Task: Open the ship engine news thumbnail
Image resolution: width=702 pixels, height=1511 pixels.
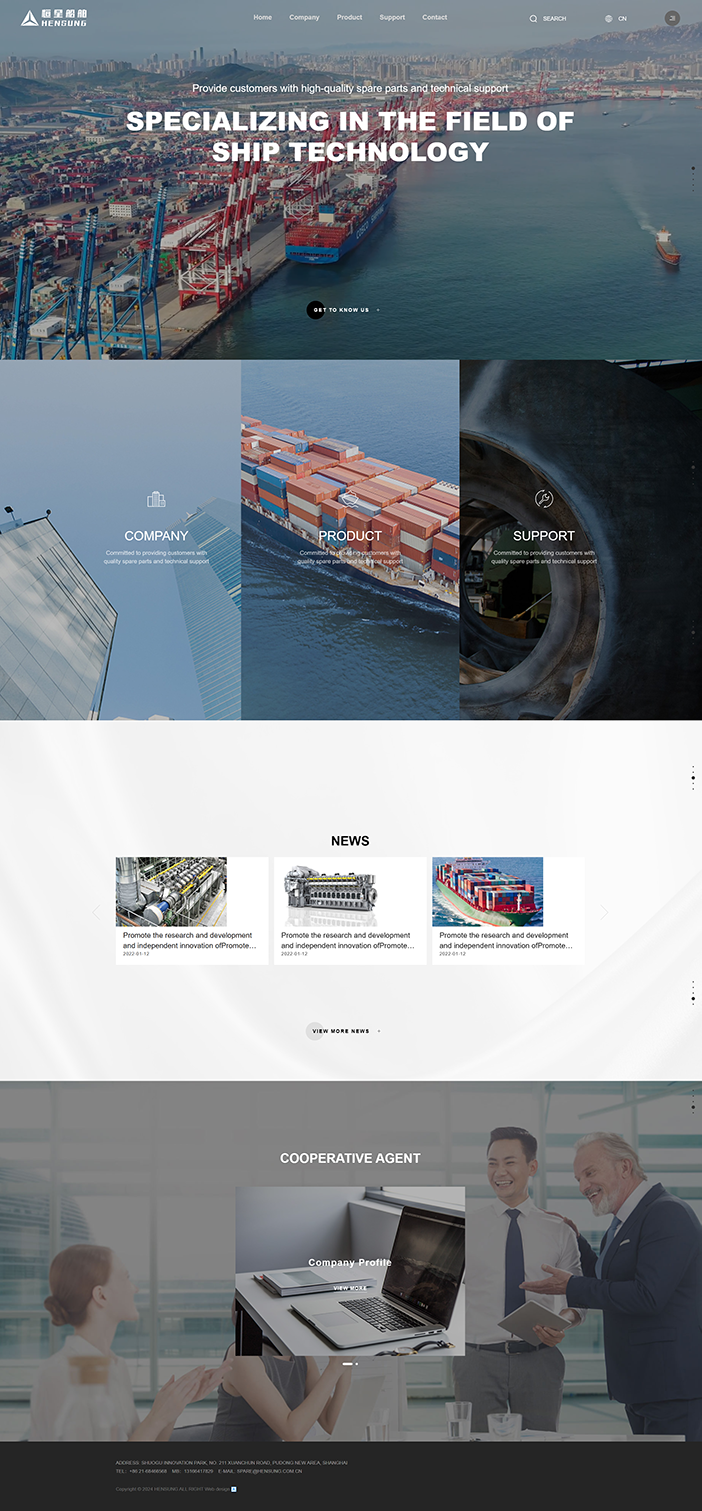Action: pyautogui.click(x=329, y=892)
